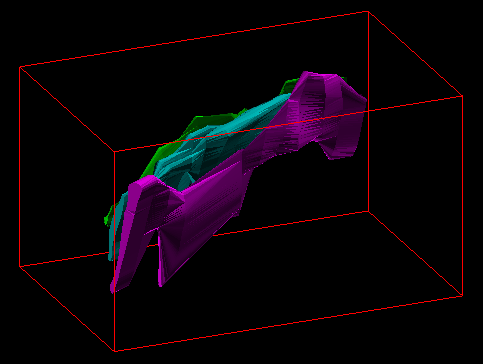The height and width of the screenshot is (364, 483).
Task: Pick the inner bottom-right corner of the wireframe
Action: [x=368, y=211]
